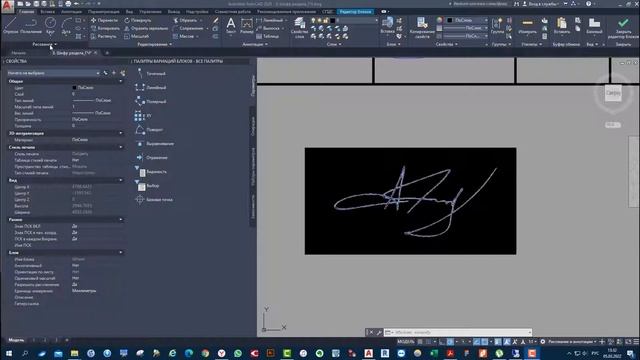Image resolution: width=640 pixels, height=360 pixels.
Task: Open the Вид ribbon tab
Action: pos(129,12)
